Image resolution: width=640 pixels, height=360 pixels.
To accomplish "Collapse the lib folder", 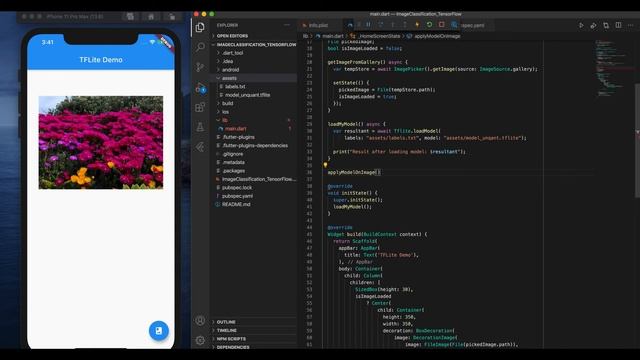I will point(253,120).
